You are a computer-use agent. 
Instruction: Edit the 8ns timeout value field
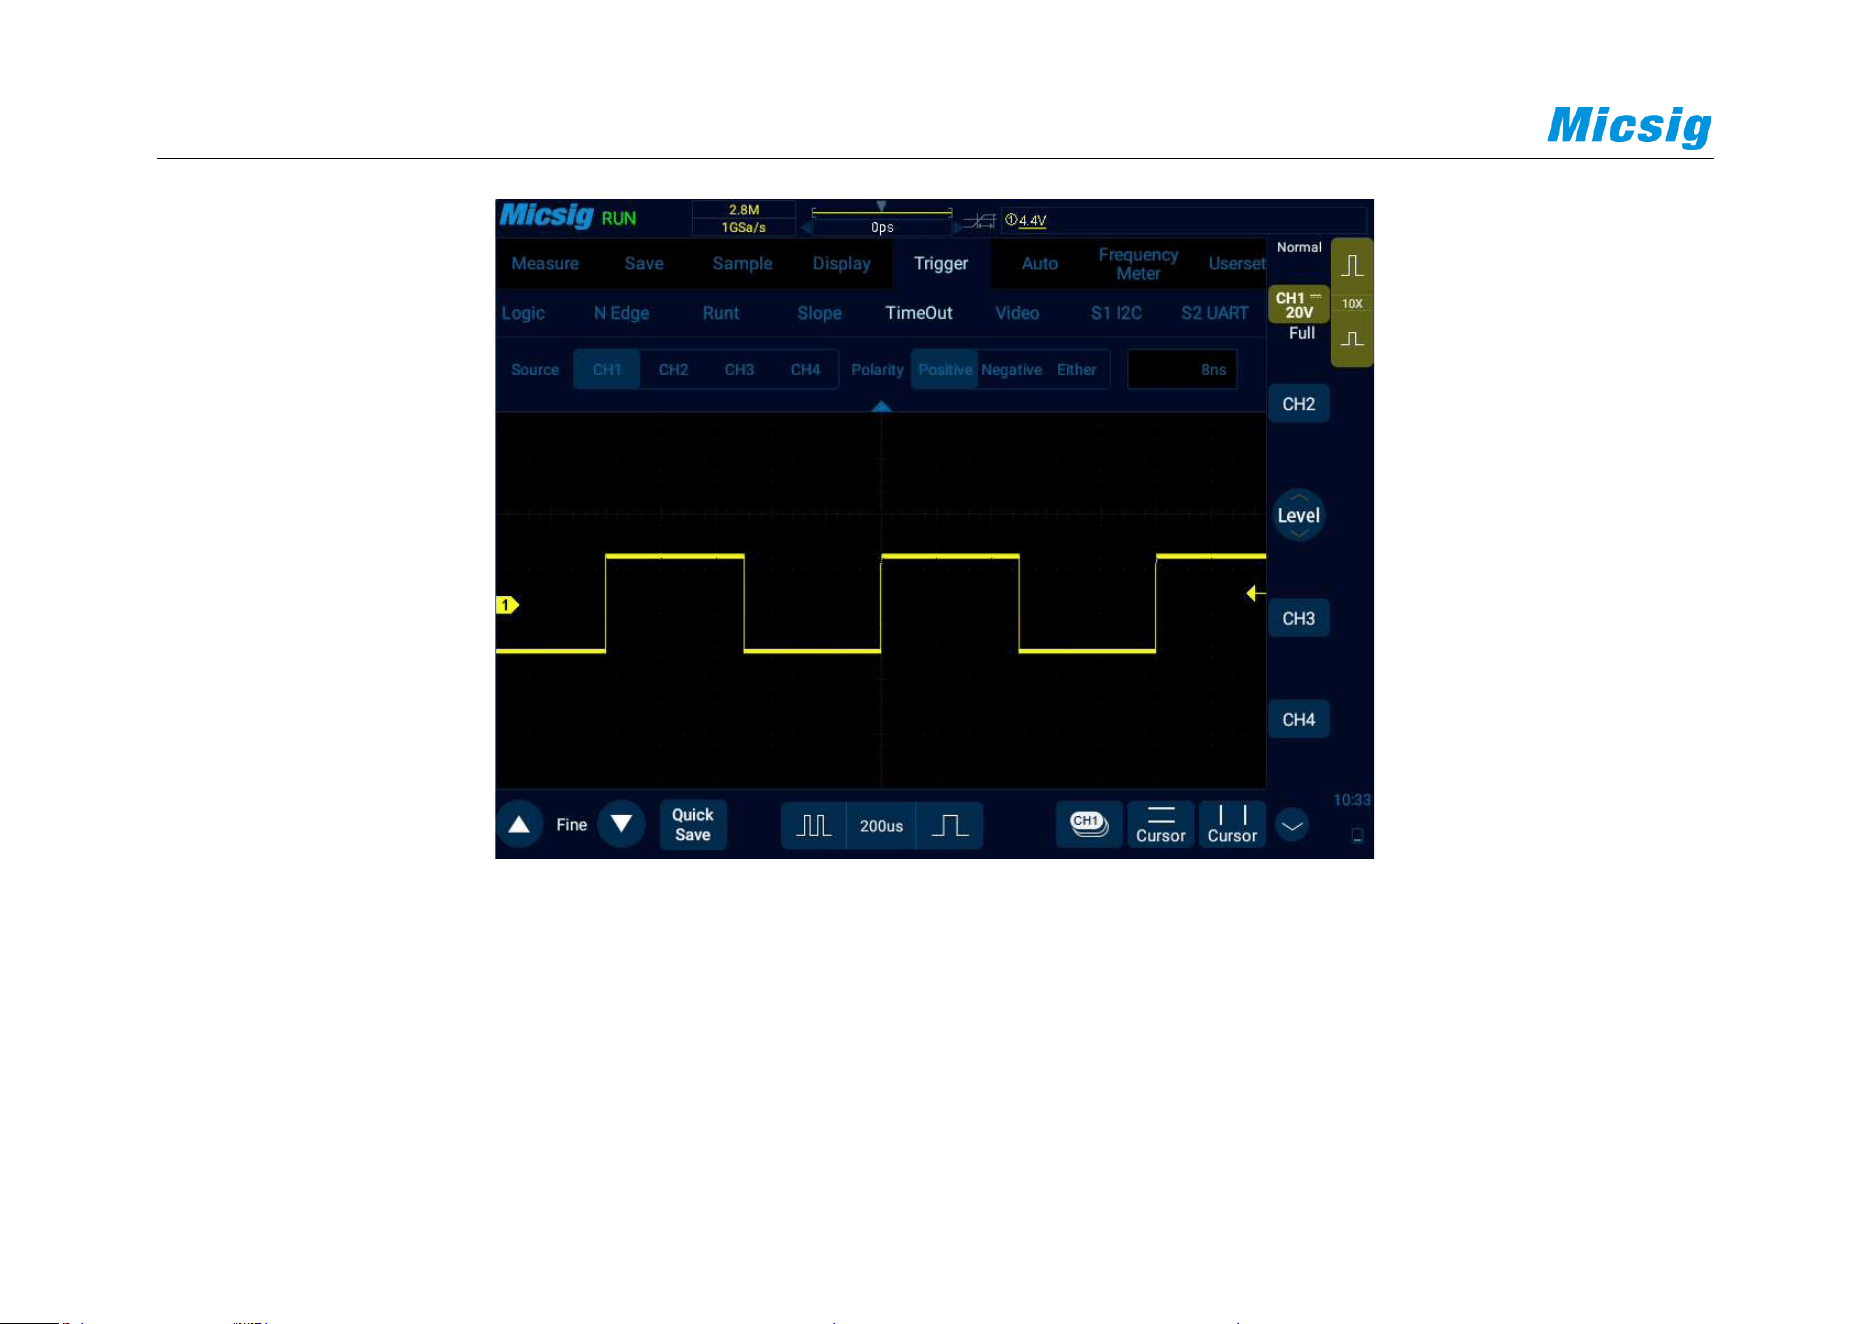click(1182, 370)
